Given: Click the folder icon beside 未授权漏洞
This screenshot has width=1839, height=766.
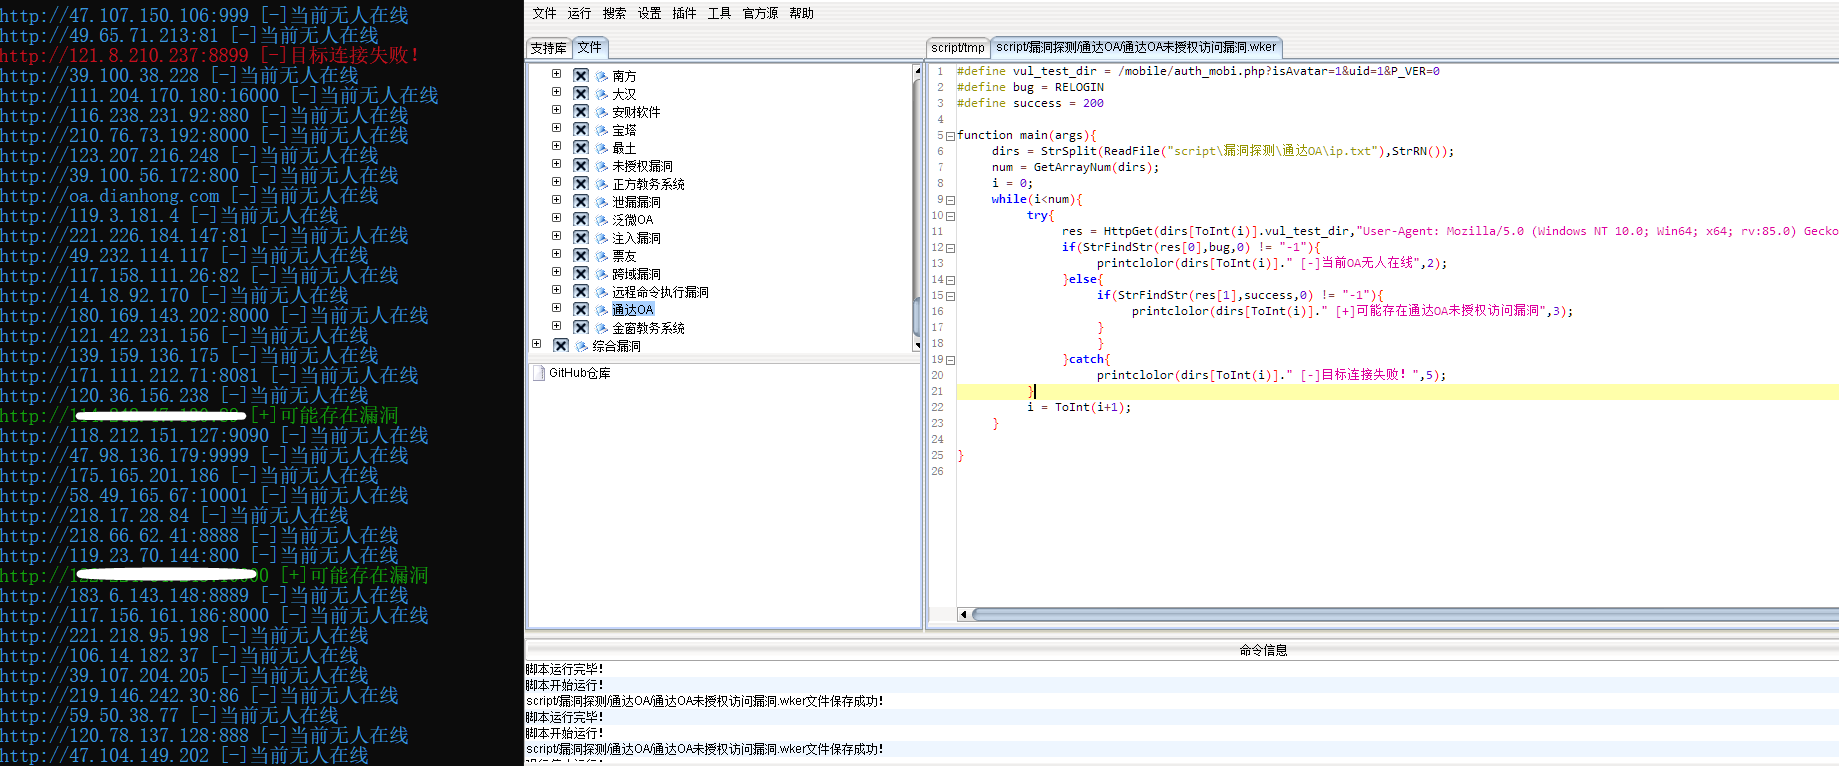Looking at the screenshot, I should 602,166.
